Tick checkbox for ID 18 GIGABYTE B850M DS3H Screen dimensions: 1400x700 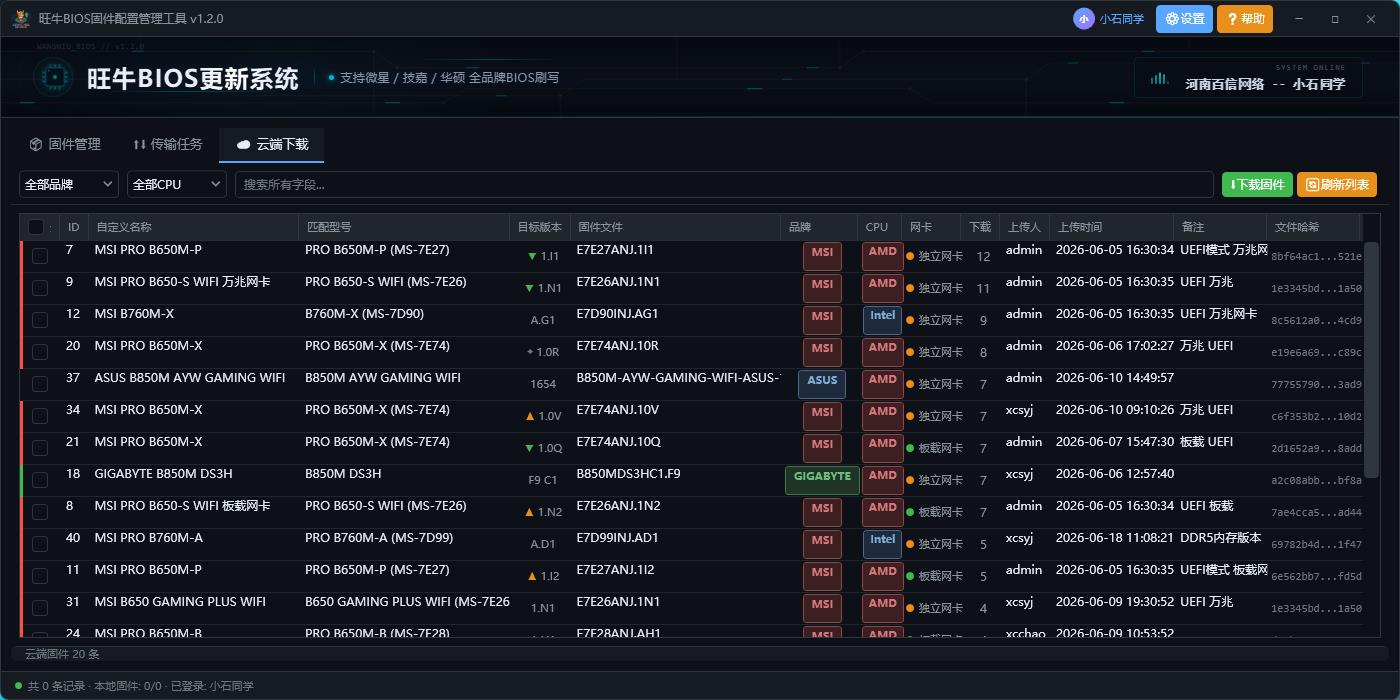(40, 480)
